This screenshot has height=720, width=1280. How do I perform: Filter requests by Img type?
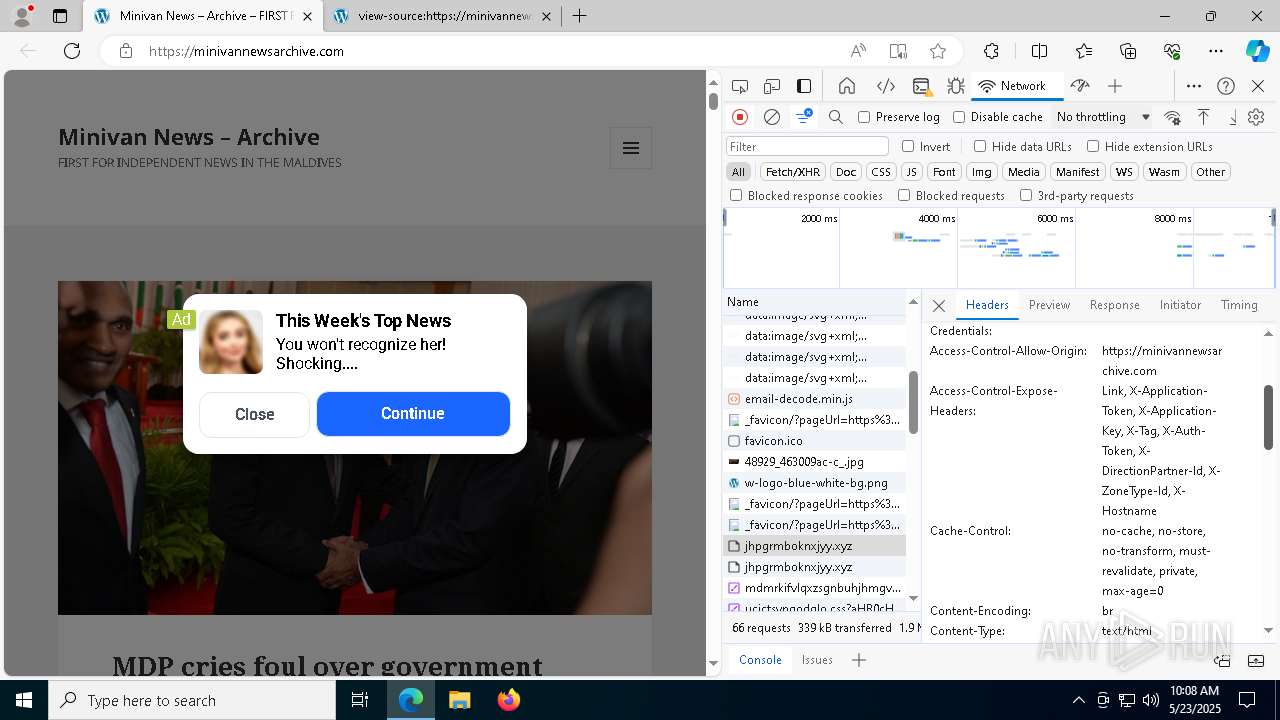(x=982, y=172)
